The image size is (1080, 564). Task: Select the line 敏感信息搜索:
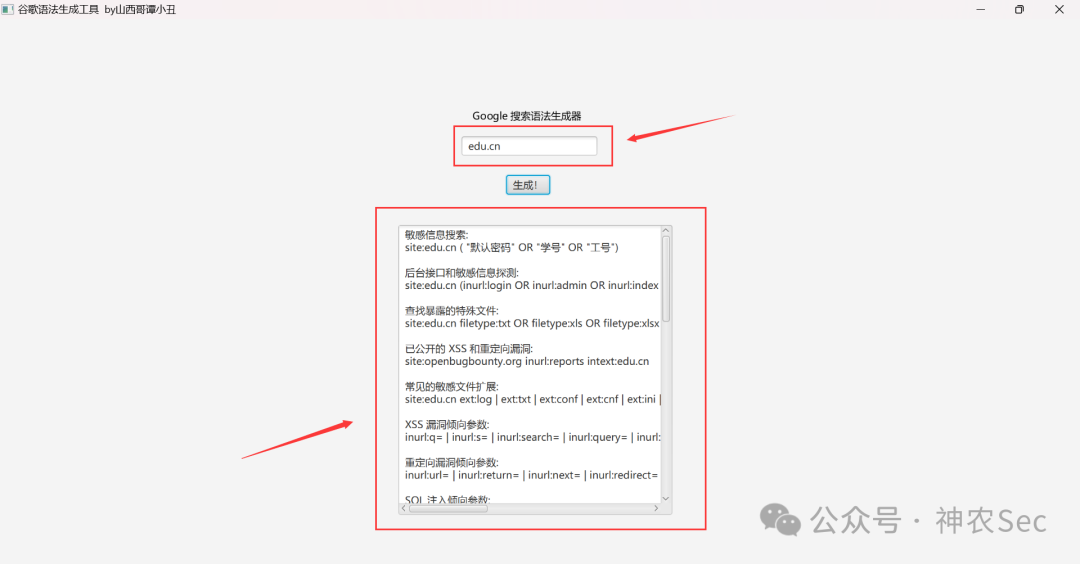tap(437, 235)
